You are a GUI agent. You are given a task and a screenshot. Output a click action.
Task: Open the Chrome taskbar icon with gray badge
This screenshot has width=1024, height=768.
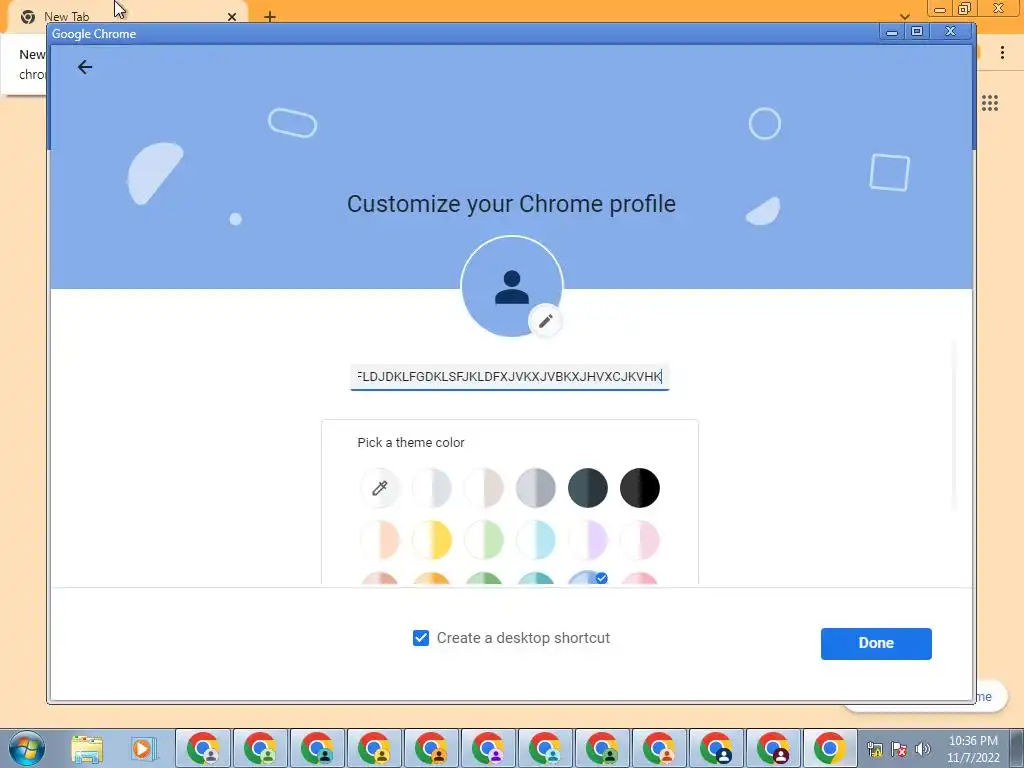[x=204, y=748]
